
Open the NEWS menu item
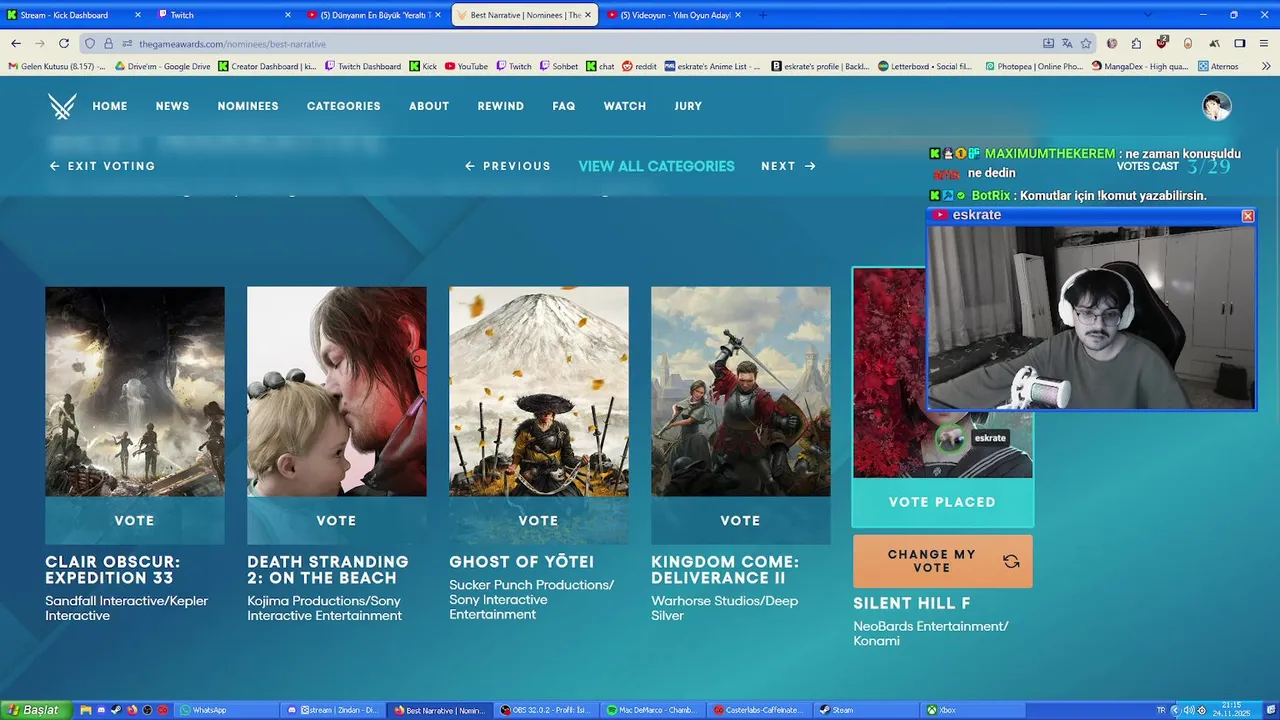coord(172,106)
